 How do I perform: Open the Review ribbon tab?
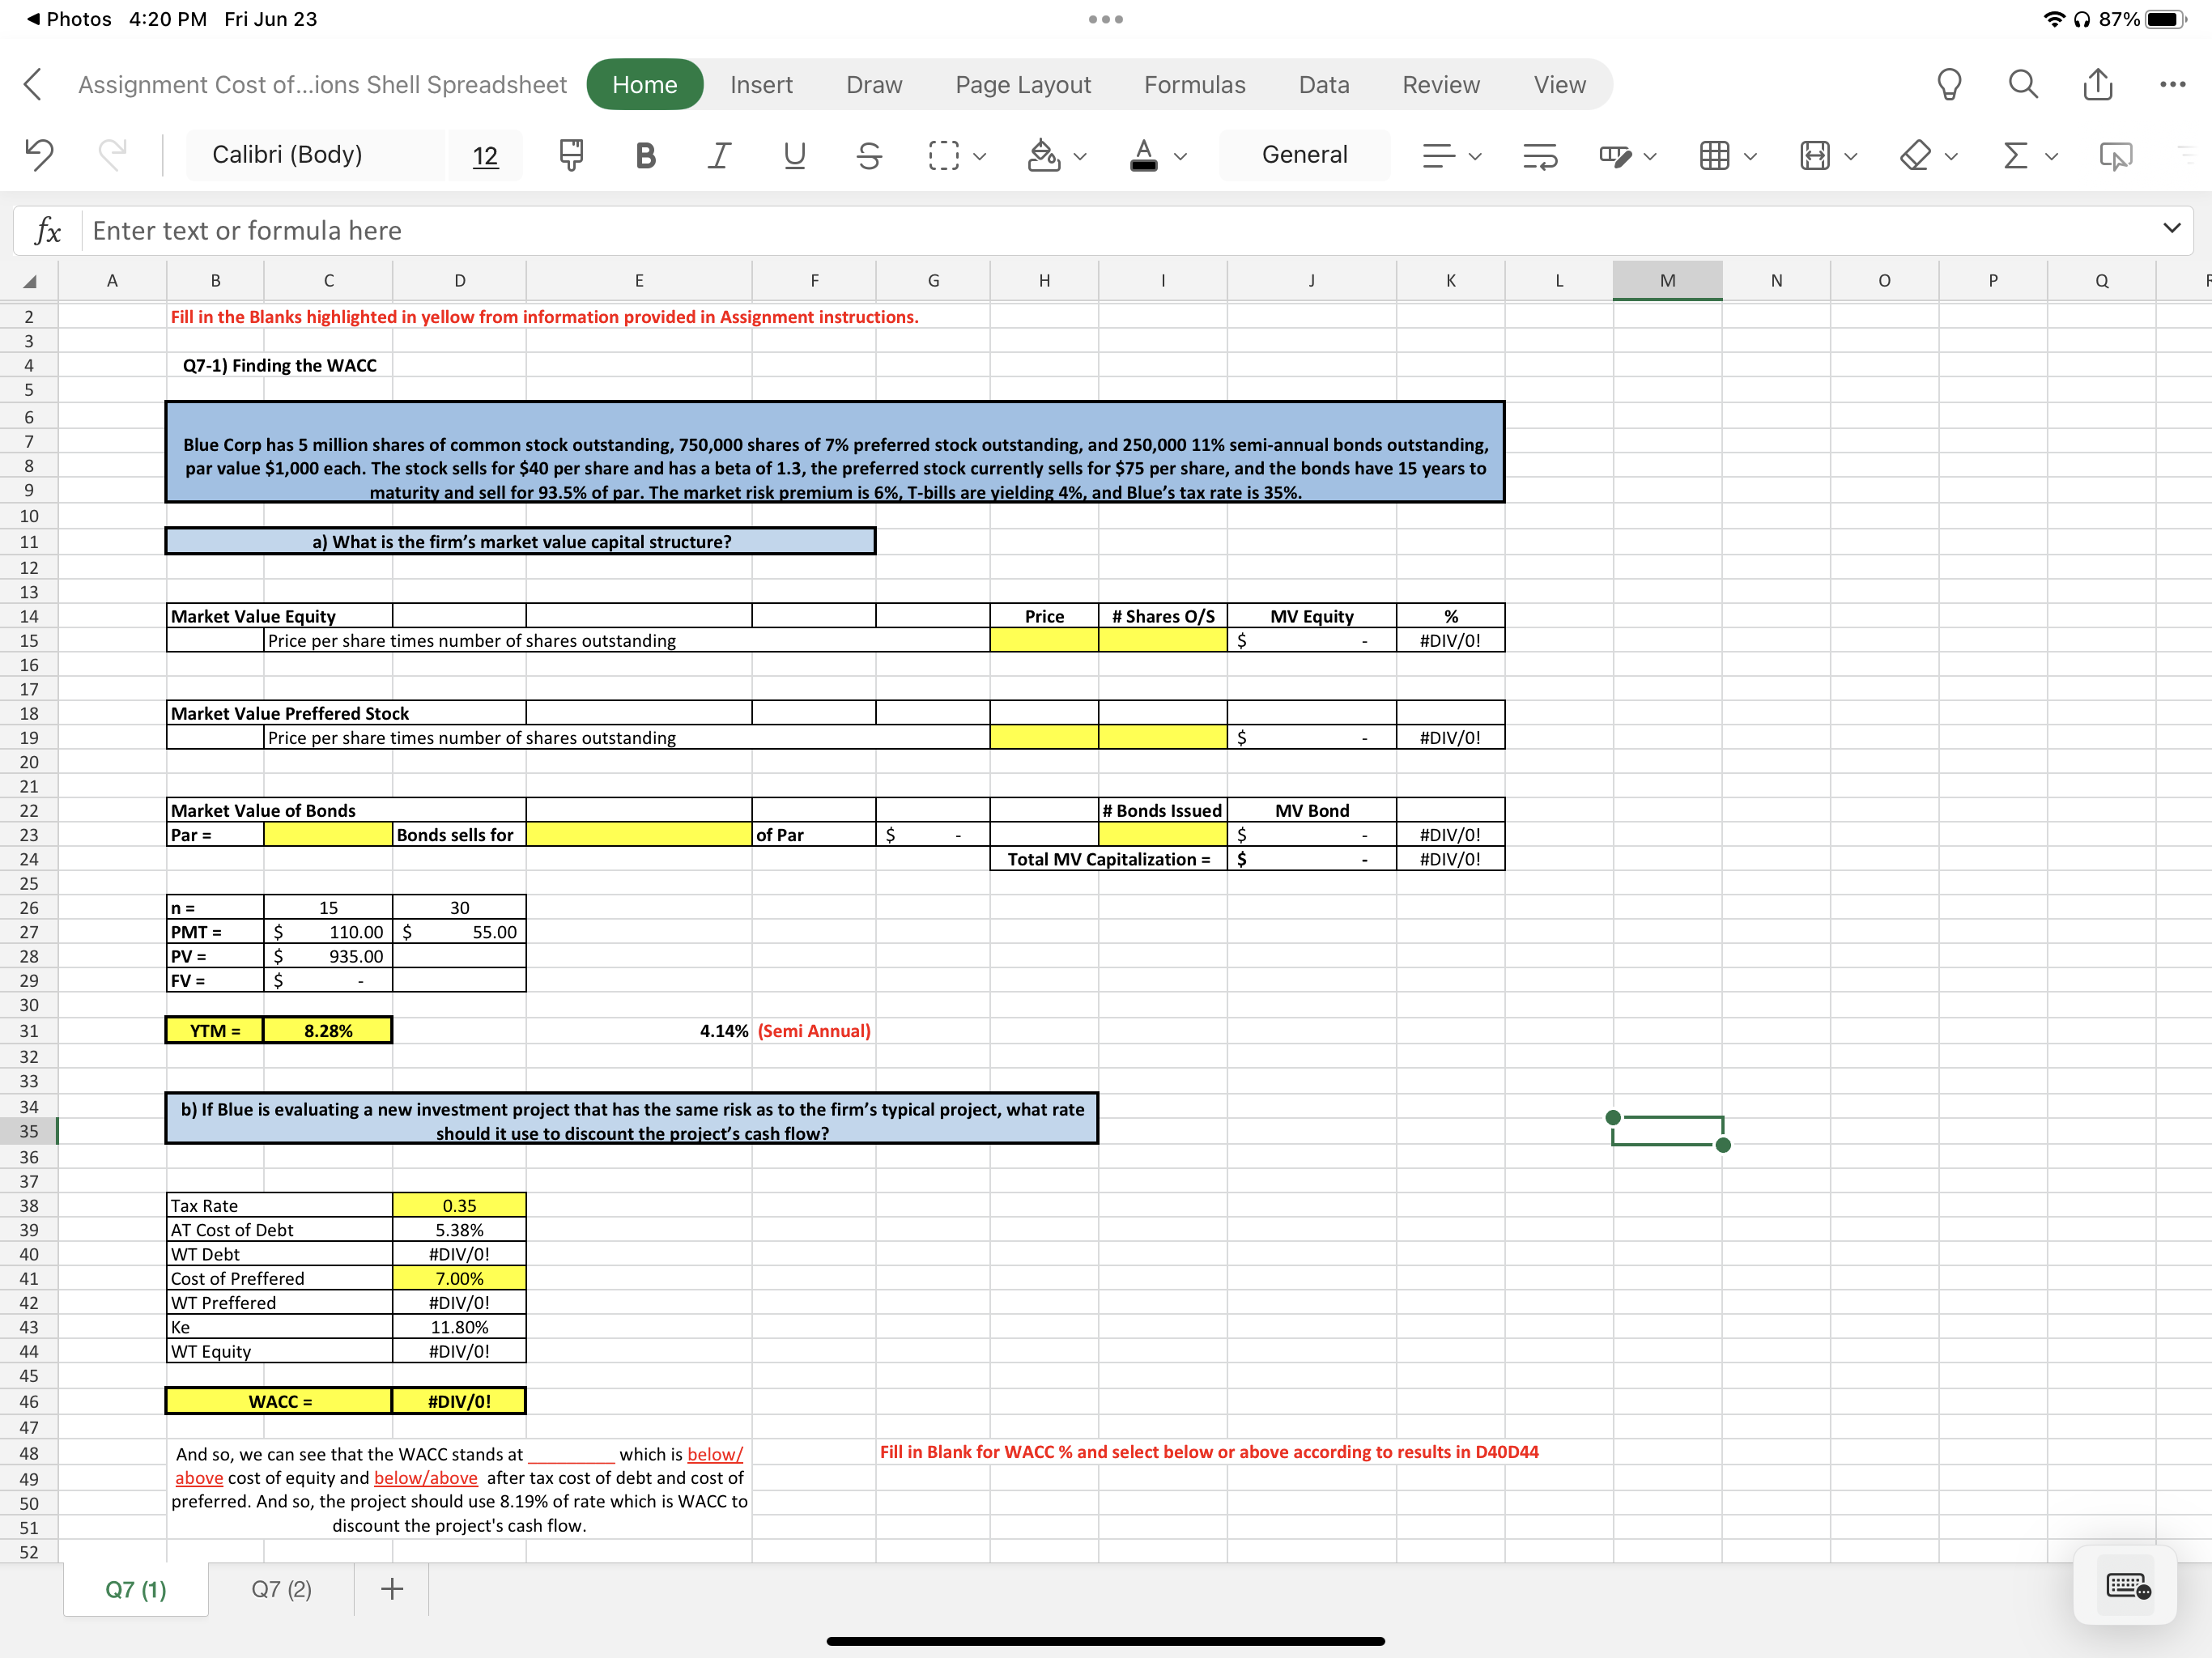point(1440,85)
